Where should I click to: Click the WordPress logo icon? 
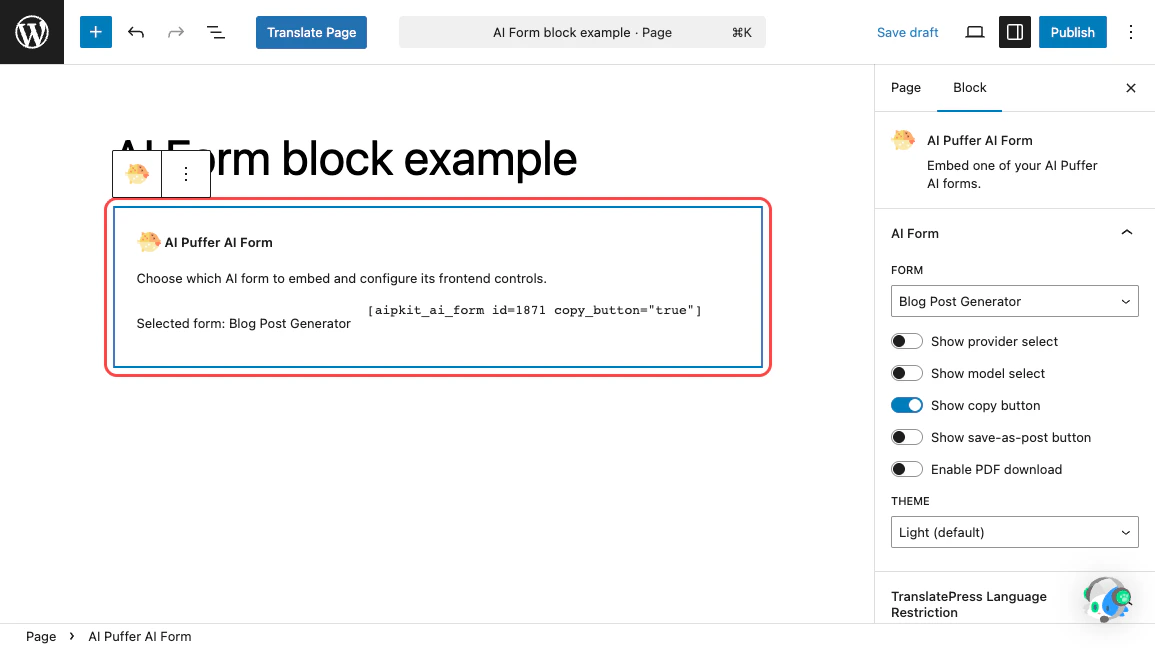(31, 31)
